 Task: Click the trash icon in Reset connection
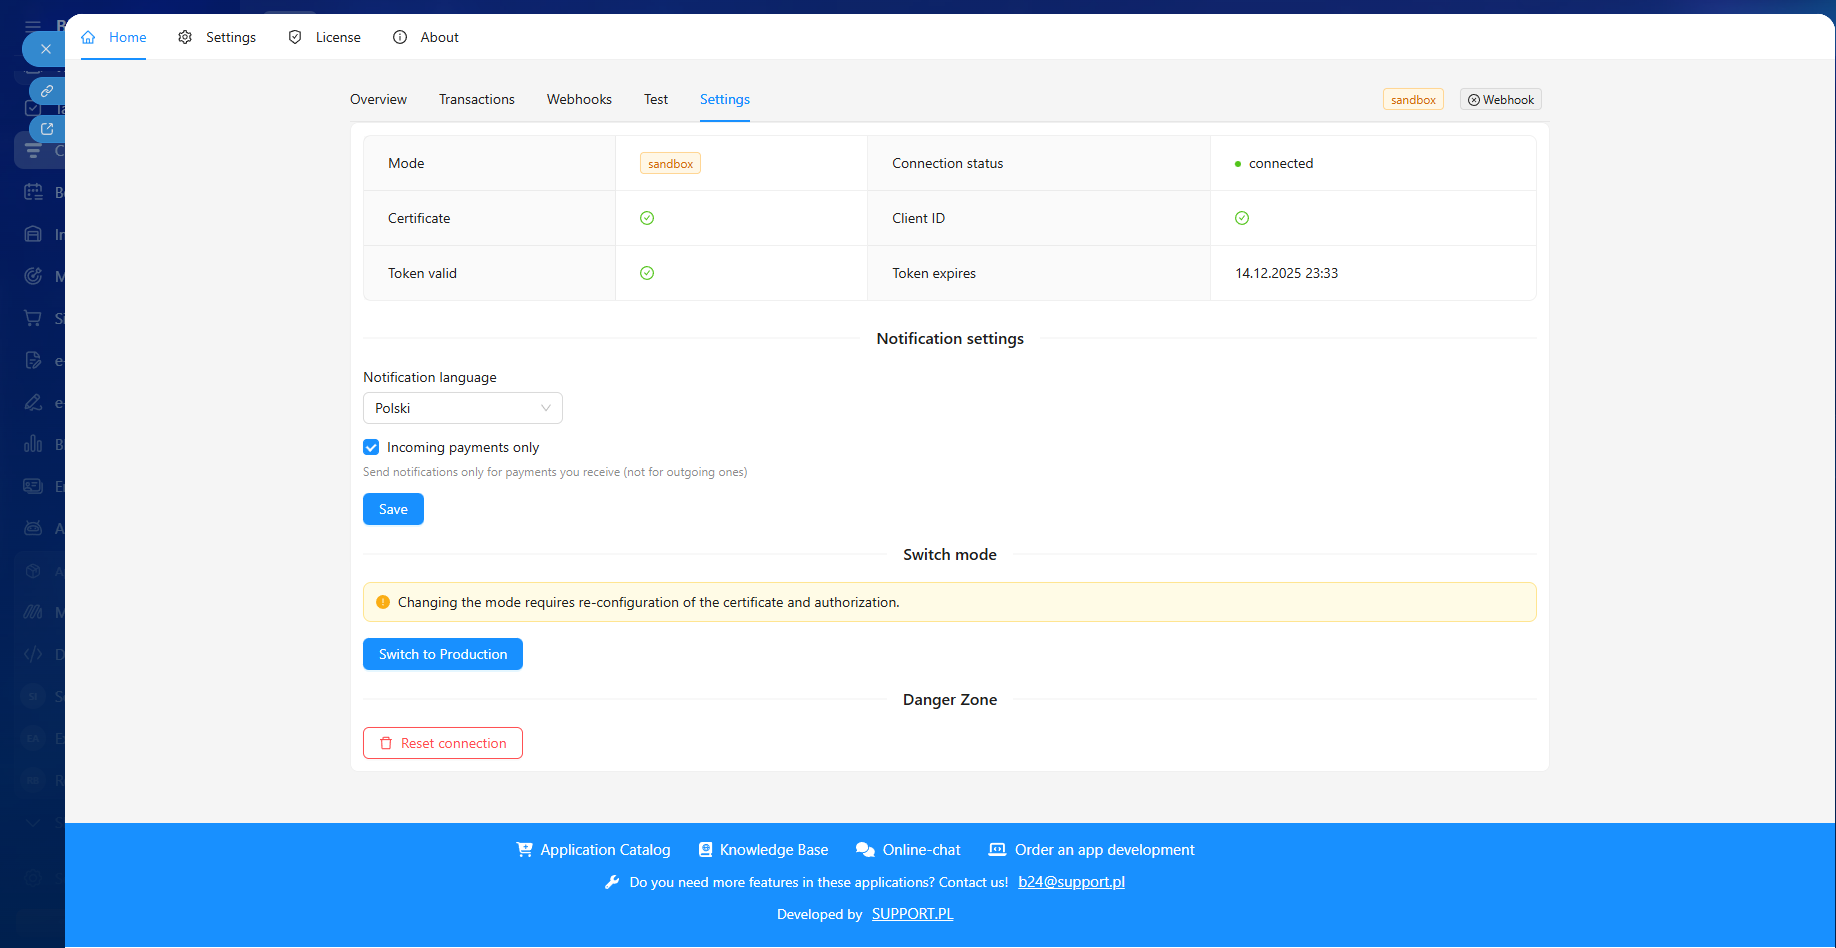[x=386, y=744]
